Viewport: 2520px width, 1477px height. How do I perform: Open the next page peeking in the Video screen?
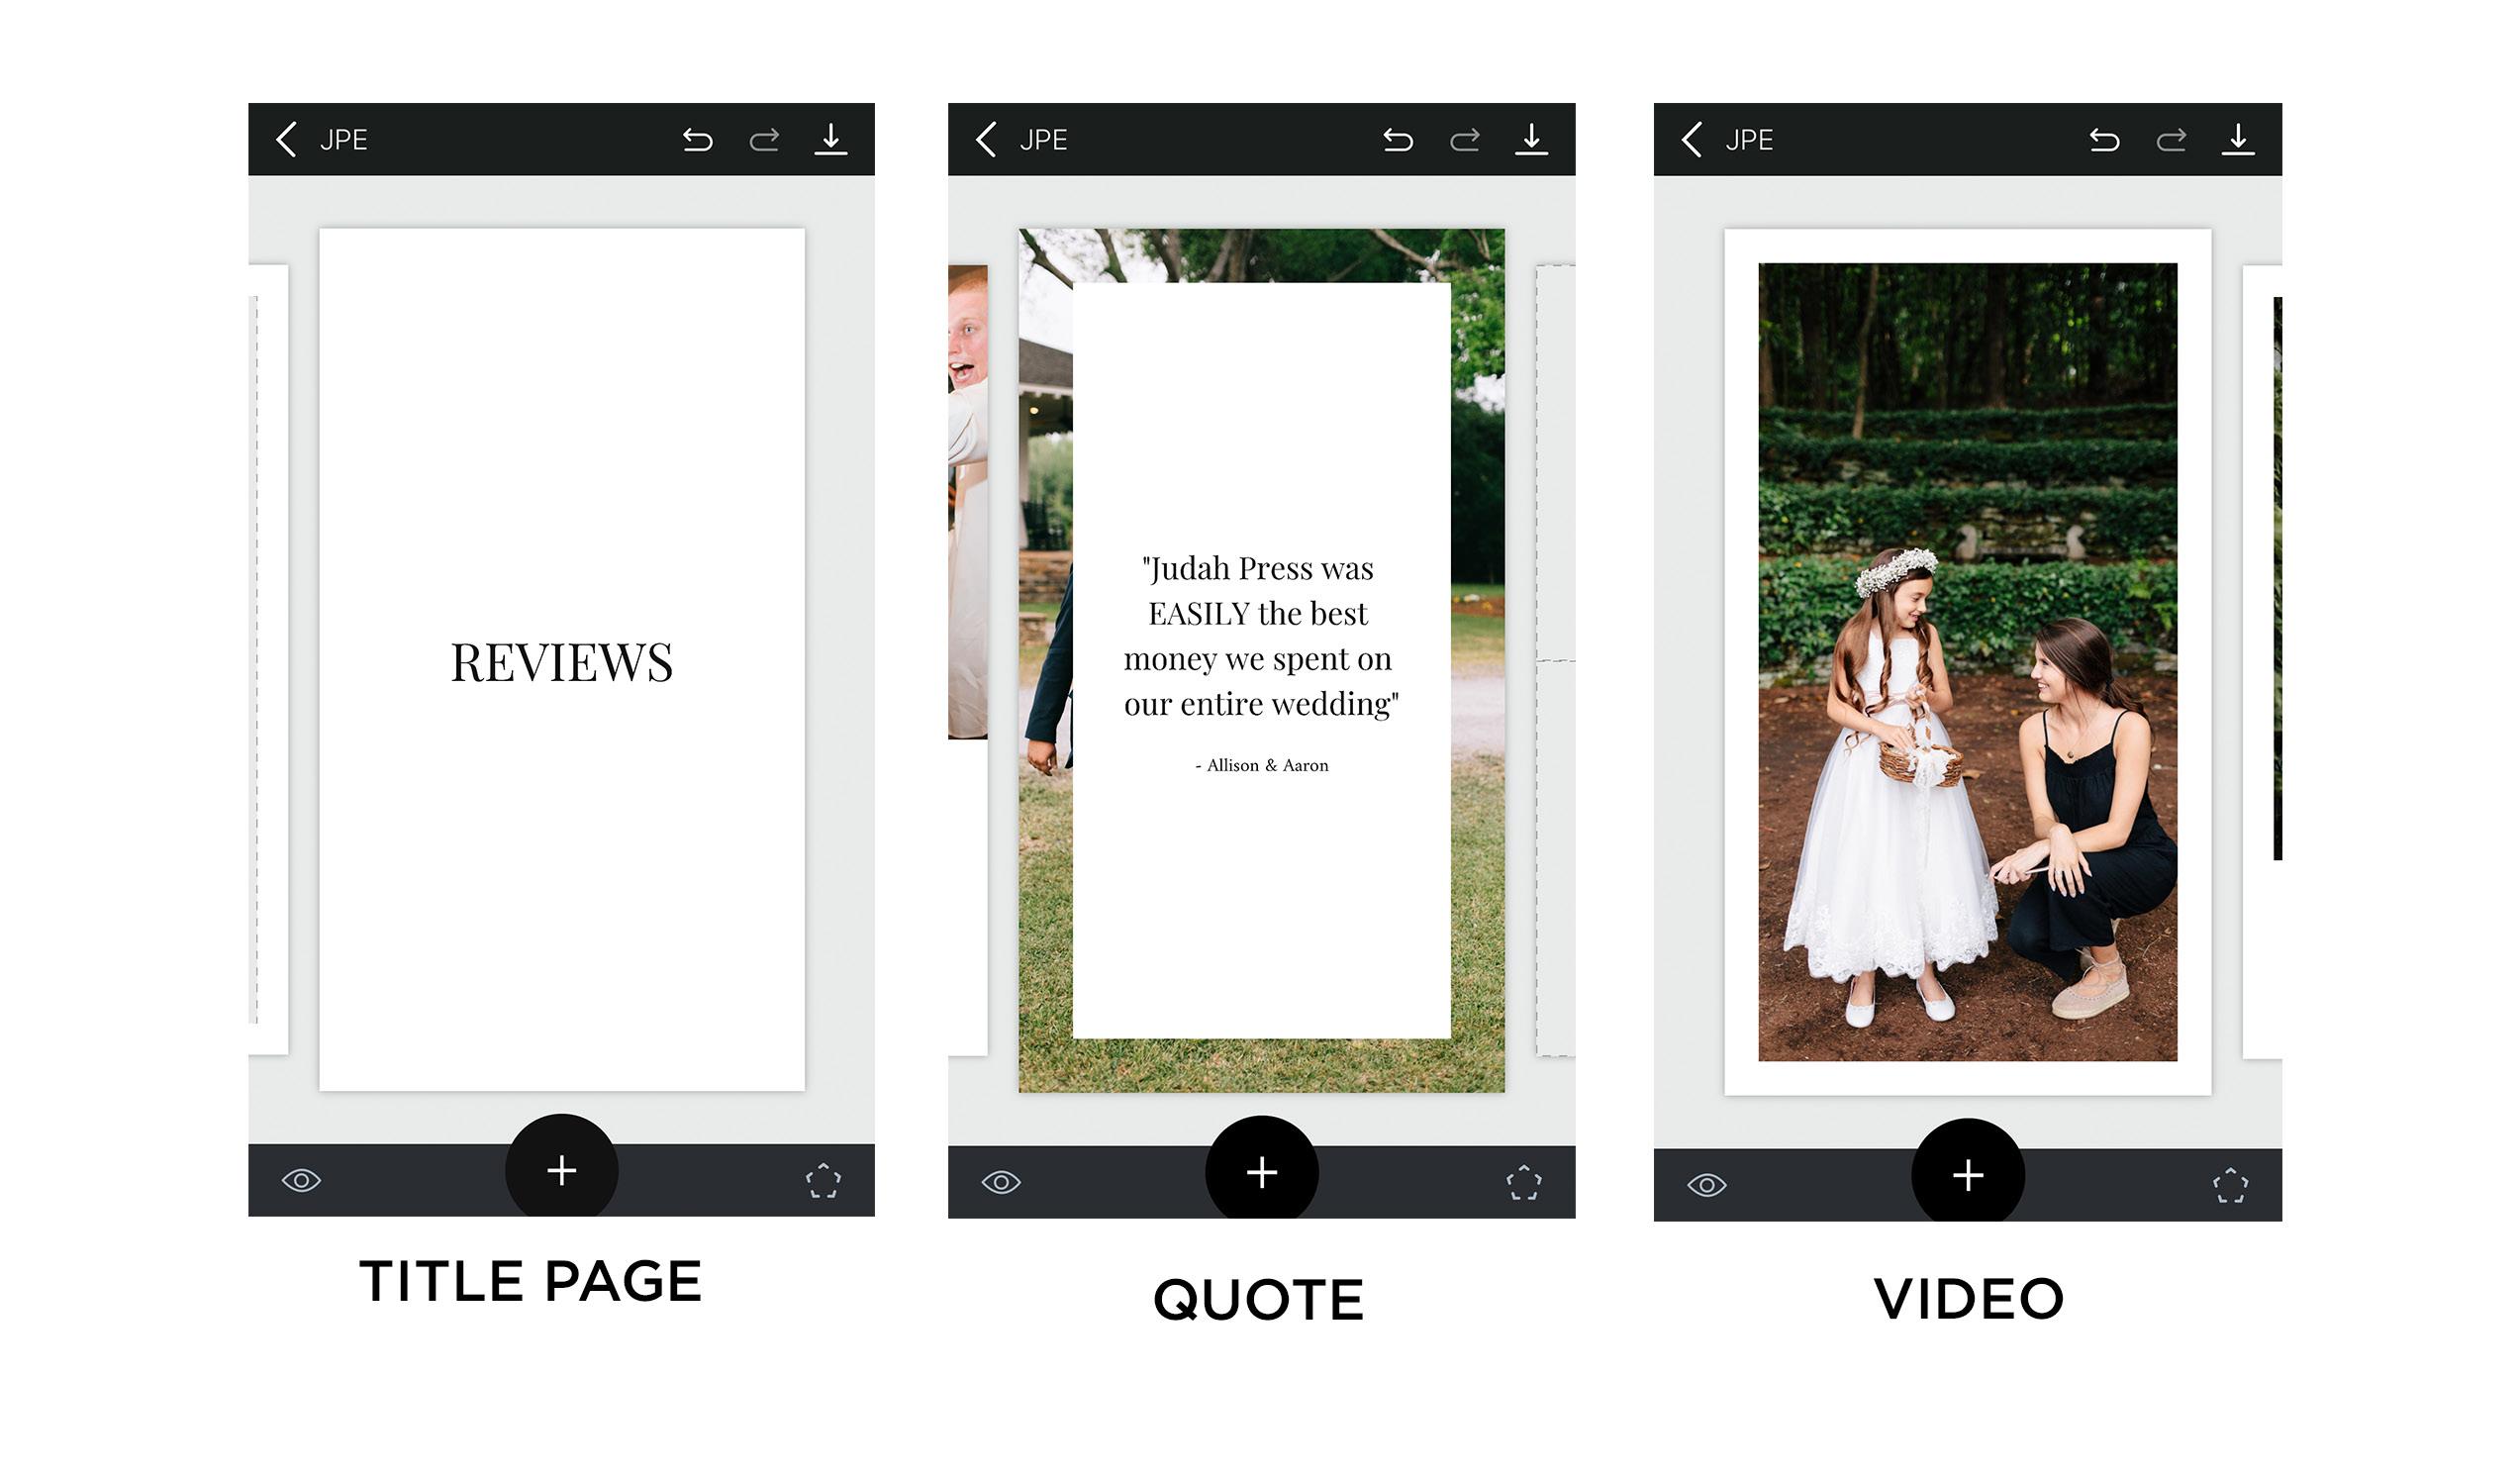coord(2262,662)
